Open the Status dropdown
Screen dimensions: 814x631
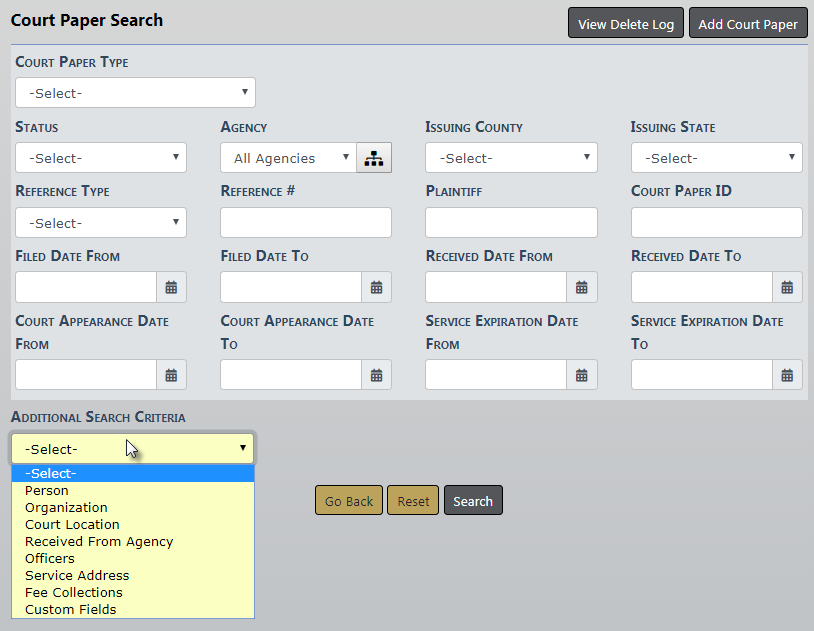tap(101, 158)
